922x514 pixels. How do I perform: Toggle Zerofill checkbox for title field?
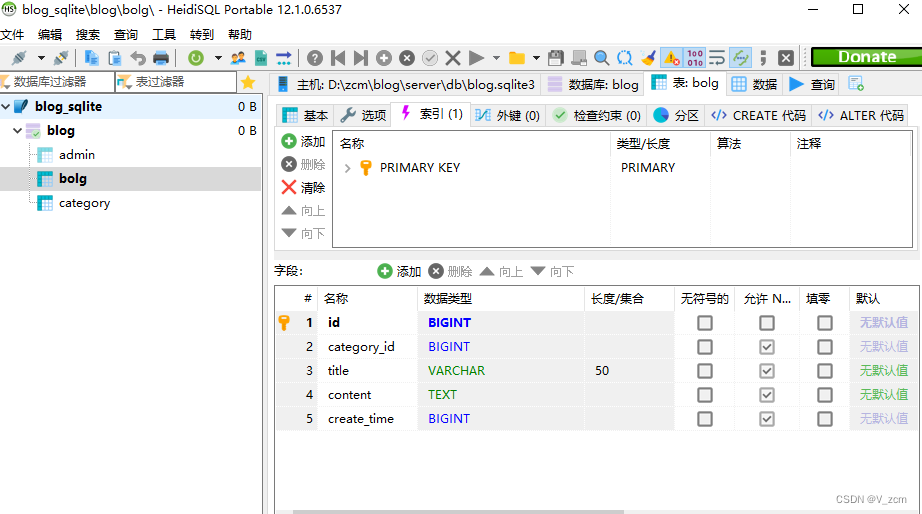(825, 371)
